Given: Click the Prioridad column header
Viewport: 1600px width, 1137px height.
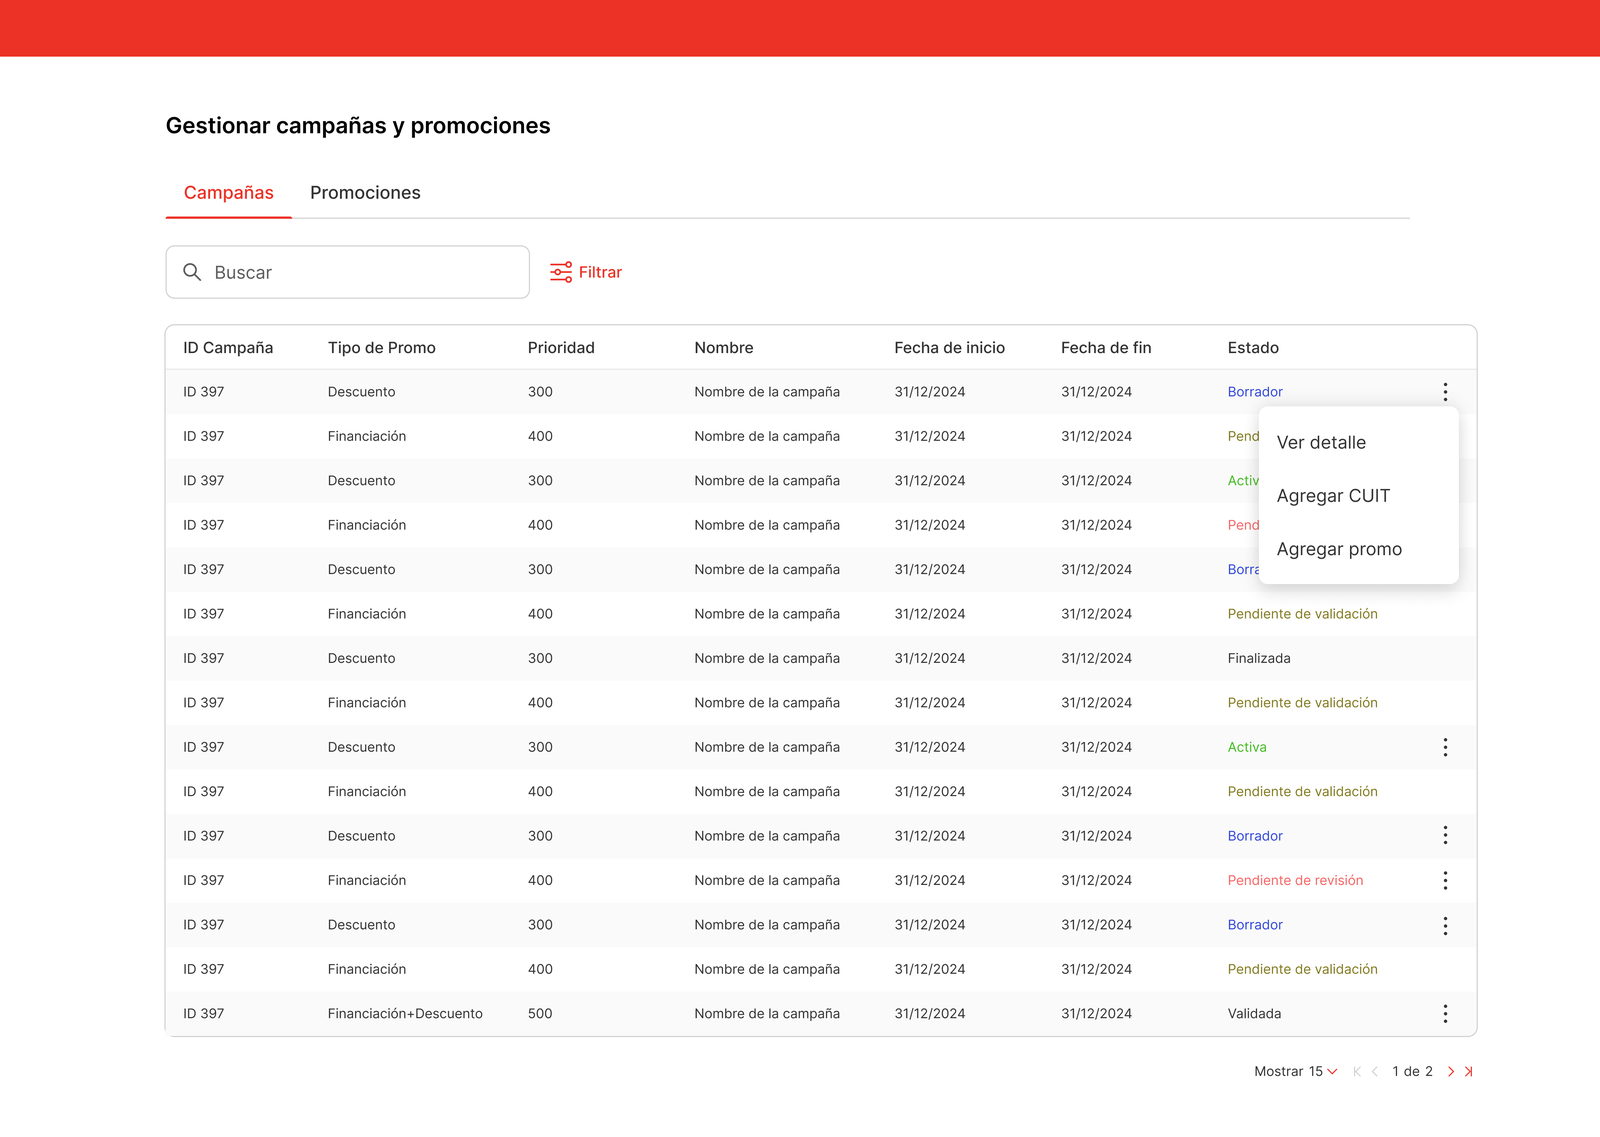Looking at the screenshot, I should pyautogui.click(x=561, y=348).
